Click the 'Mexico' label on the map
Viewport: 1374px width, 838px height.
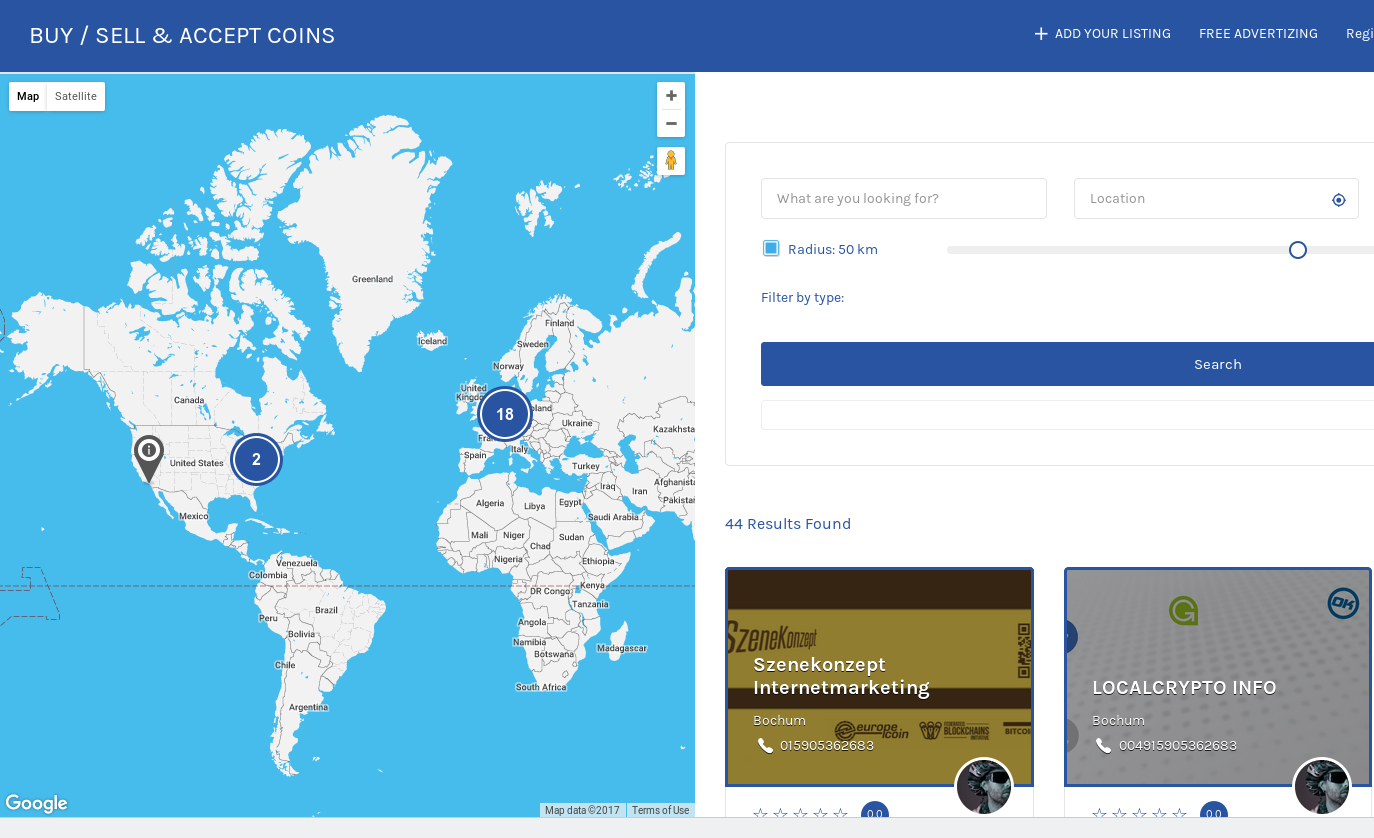(x=193, y=516)
